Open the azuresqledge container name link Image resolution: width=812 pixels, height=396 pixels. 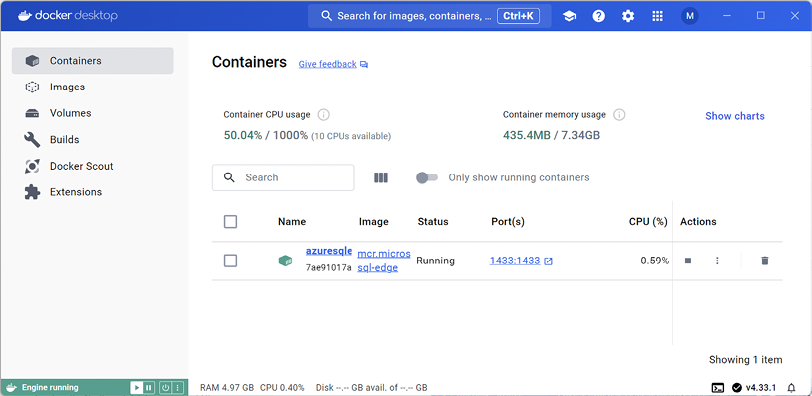pos(329,251)
